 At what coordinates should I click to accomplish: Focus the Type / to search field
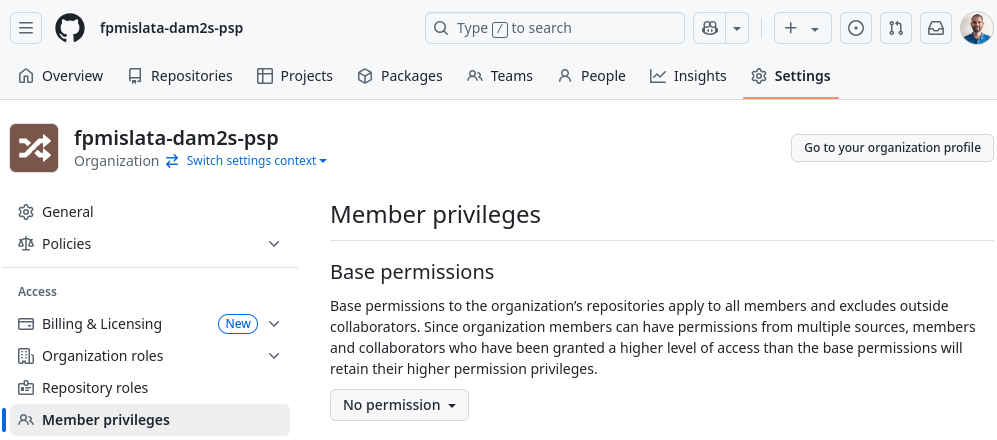pyautogui.click(x=554, y=28)
